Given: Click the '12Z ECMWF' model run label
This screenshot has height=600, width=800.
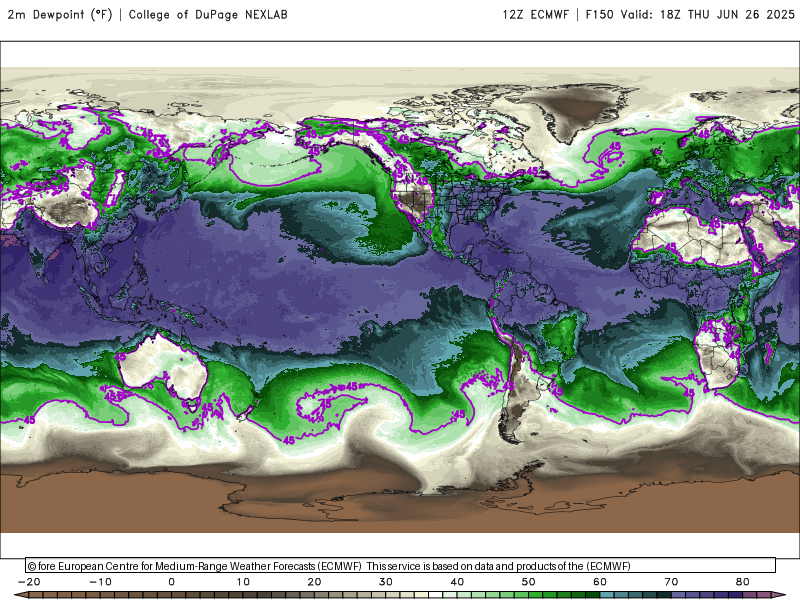Looking at the screenshot, I should (536, 15).
